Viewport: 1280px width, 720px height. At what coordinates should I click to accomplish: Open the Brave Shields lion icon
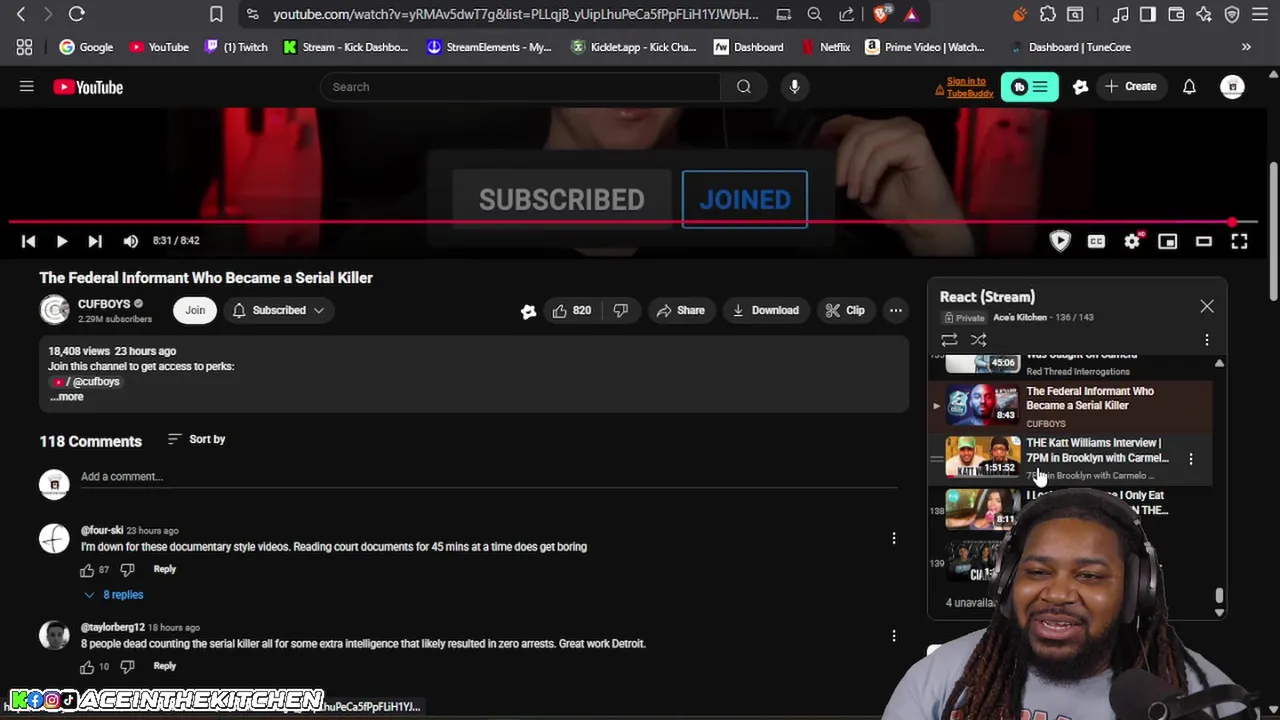881,14
